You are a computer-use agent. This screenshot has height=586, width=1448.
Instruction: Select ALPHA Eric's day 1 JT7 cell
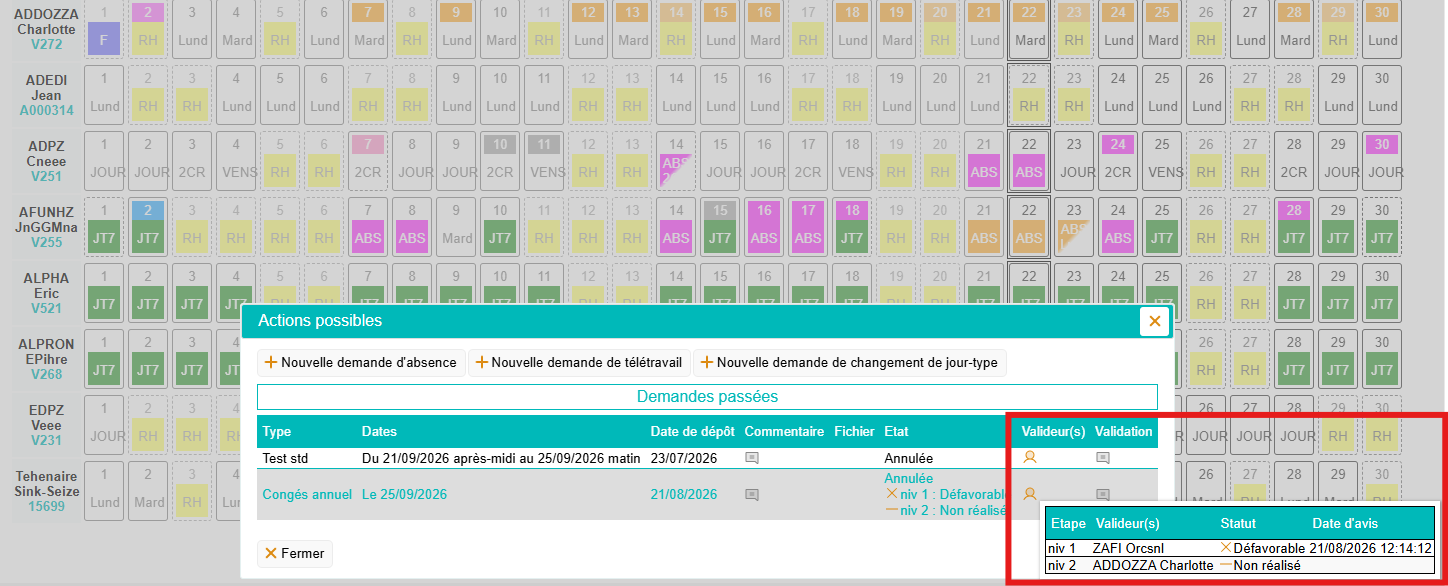click(104, 292)
